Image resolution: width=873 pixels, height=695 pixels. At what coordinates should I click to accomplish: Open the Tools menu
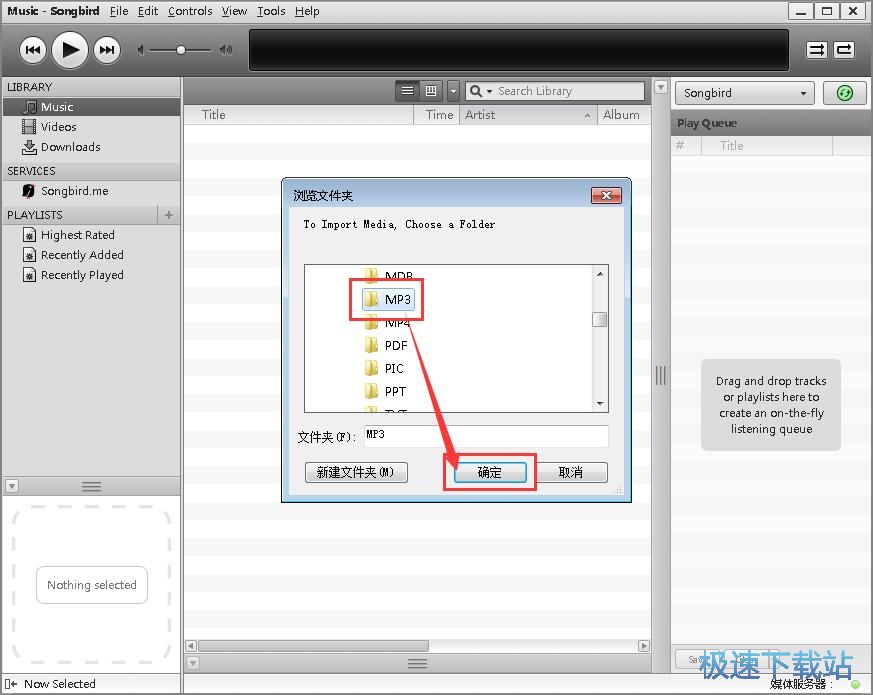270,11
